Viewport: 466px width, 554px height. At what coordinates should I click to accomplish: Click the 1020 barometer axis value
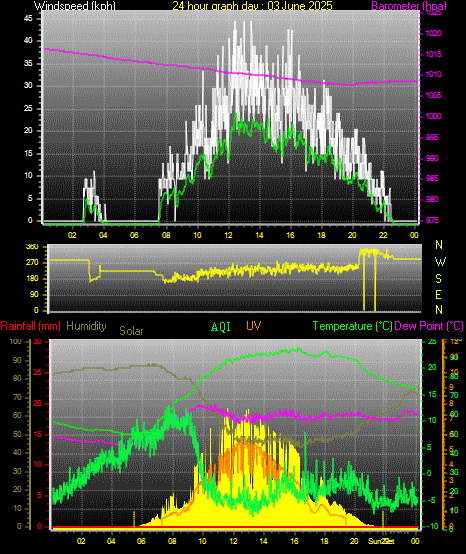click(x=433, y=33)
